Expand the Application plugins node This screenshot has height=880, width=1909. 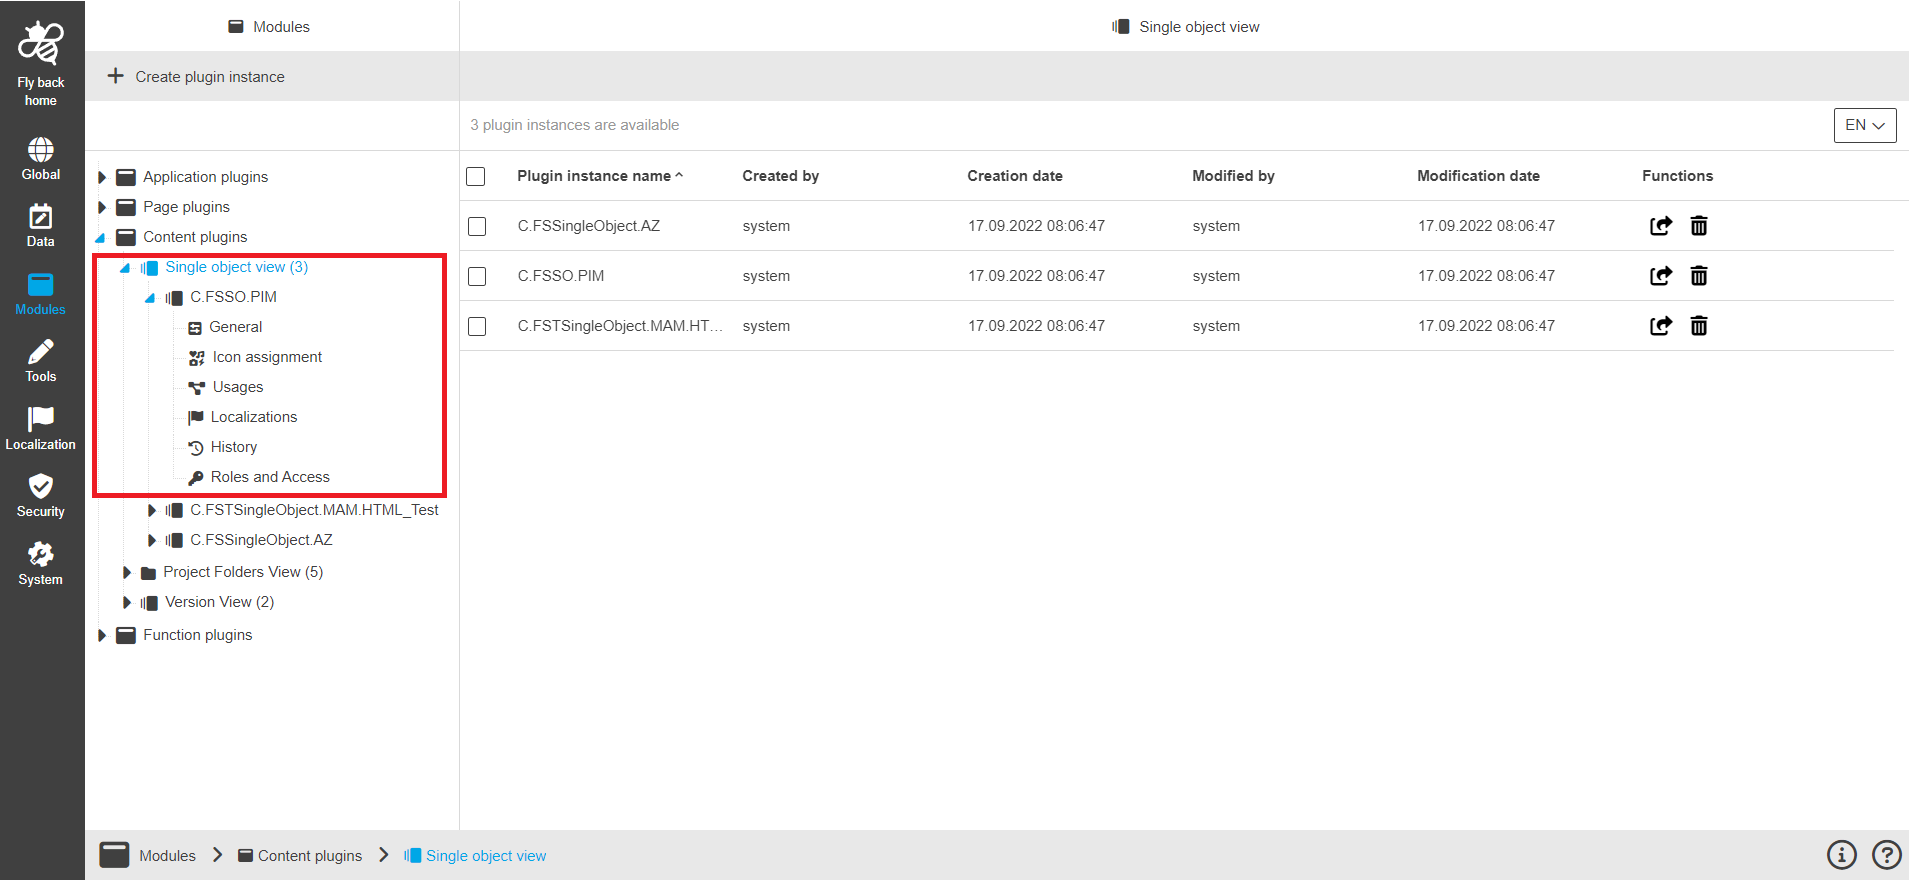[x=102, y=177]
